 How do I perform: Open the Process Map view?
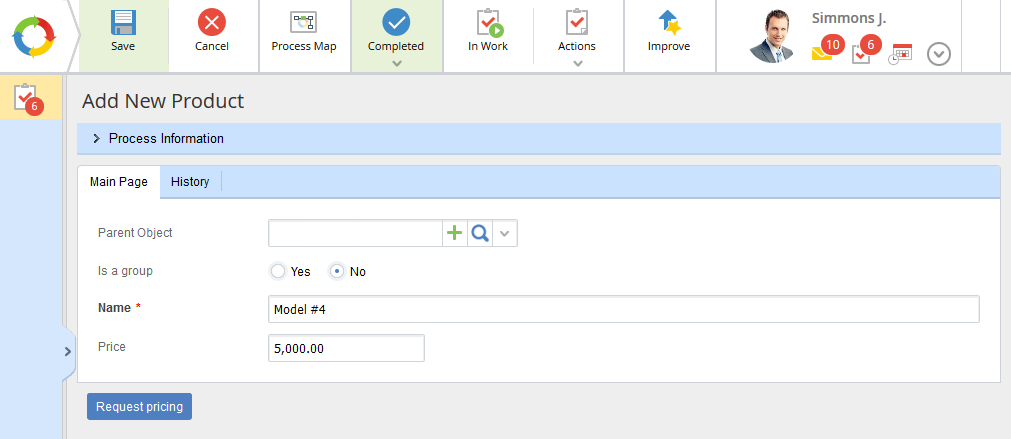point(303,24)
